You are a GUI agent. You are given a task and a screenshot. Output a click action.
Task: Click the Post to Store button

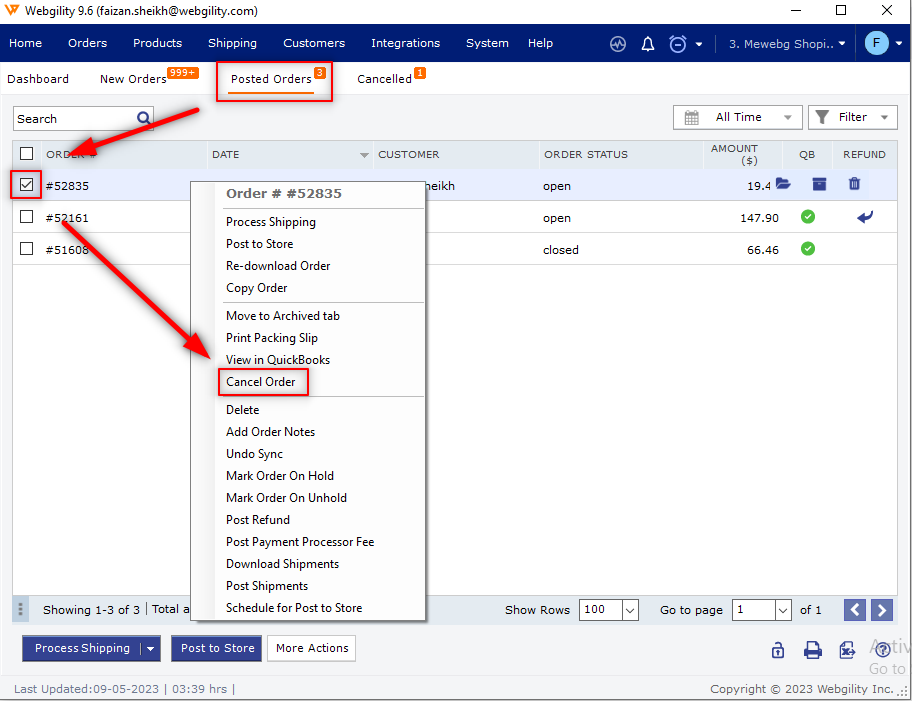pyautogui.click(x=216, y=649)
